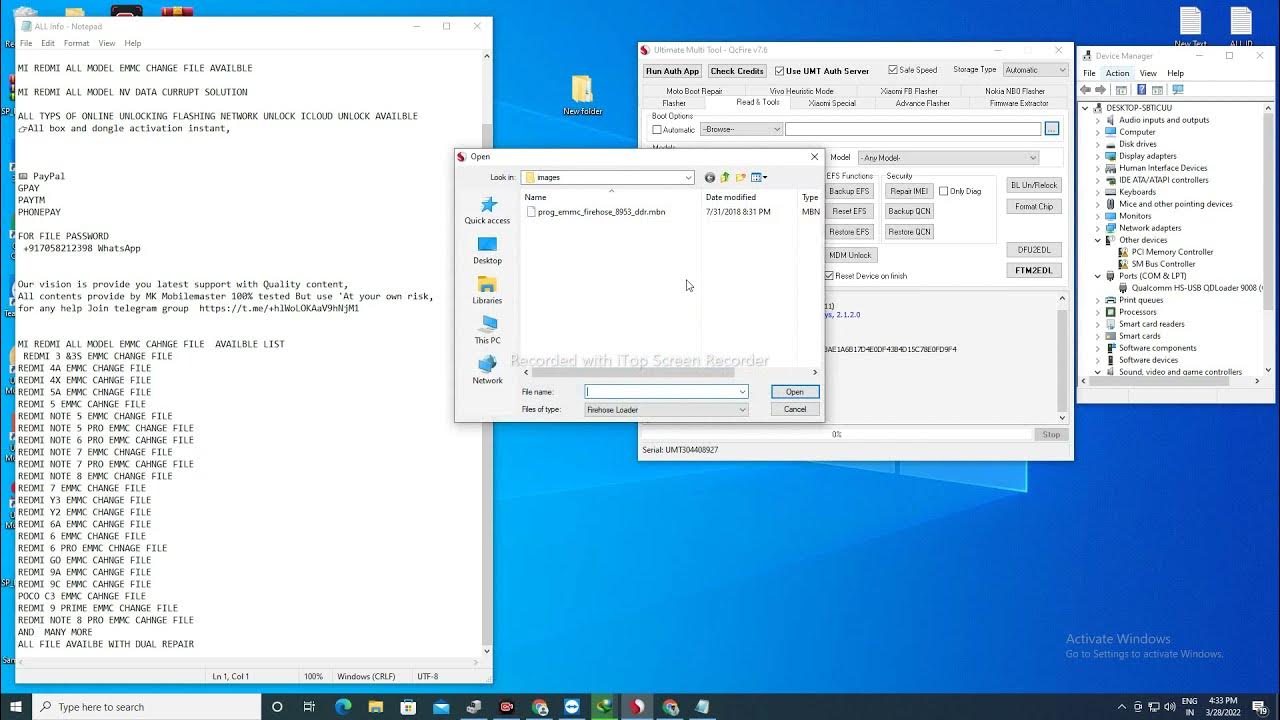Click FTM2EDL button
This screenshot has height=720, width=1280.
point(1033,270)
